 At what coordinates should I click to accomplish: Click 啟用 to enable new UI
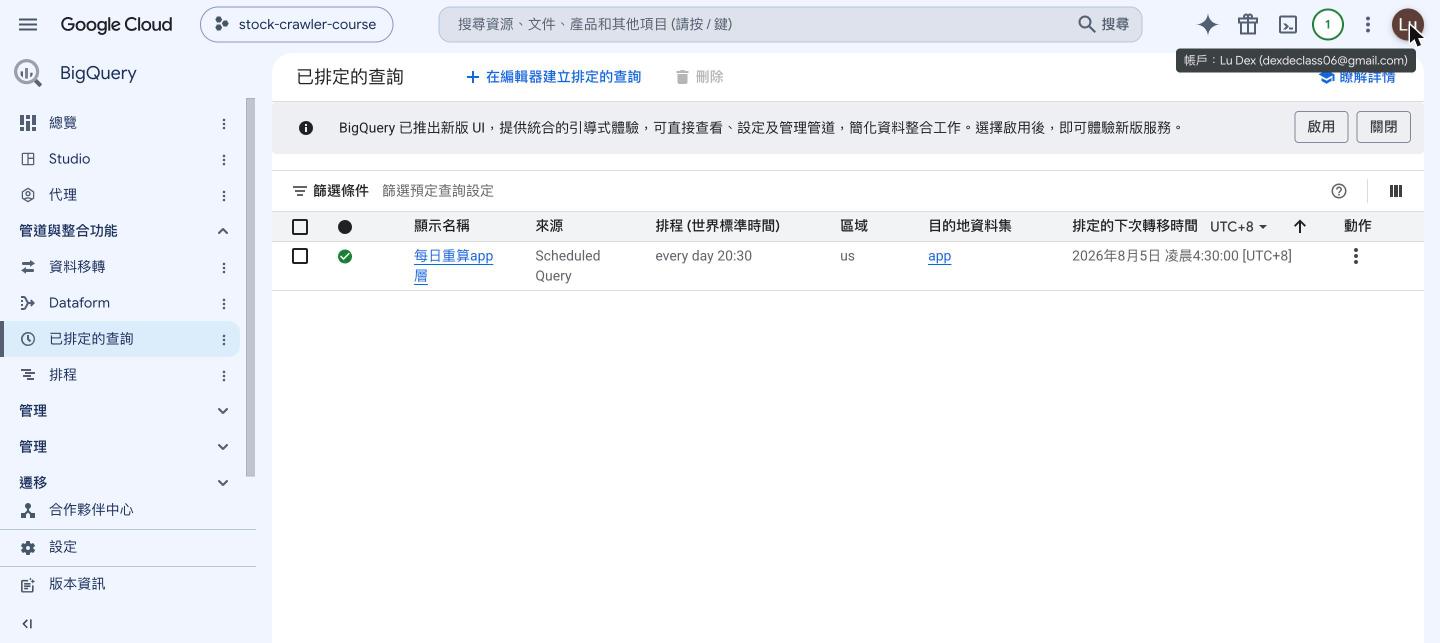pos(1321,127)
